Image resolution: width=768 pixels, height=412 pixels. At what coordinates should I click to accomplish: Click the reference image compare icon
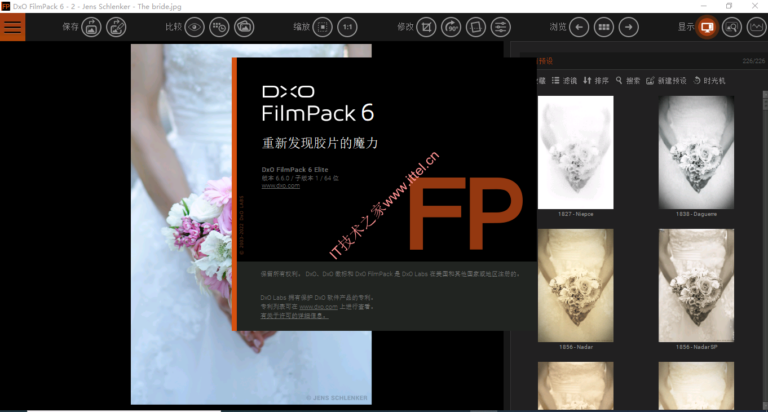tap(244, 27)
